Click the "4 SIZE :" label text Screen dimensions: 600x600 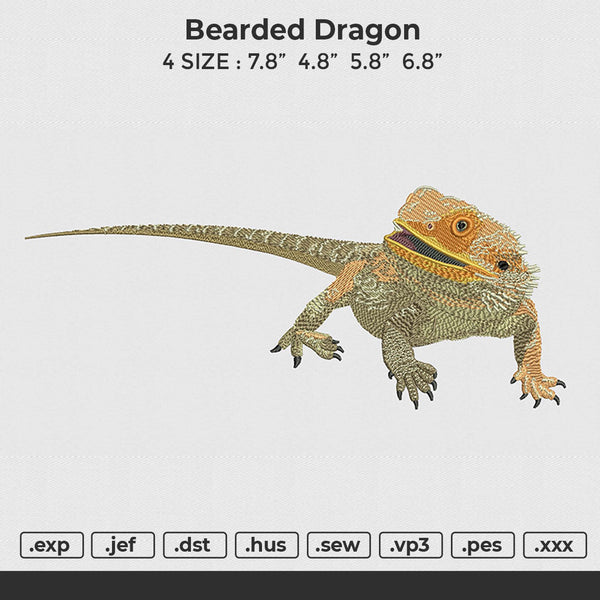point(202,61)
